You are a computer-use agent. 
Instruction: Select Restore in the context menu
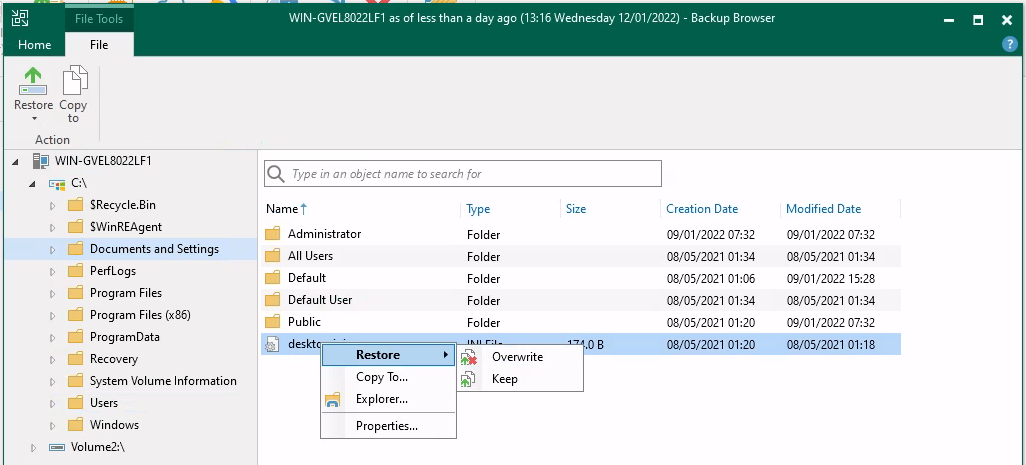tap(389, 354)
